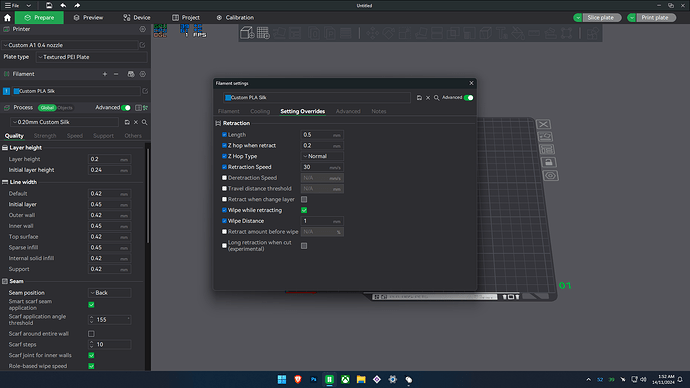The height and width of the screenshot is (388, 690).
Task: Open the Device tab
Action: pyautogui.click(x=137, y=18)
